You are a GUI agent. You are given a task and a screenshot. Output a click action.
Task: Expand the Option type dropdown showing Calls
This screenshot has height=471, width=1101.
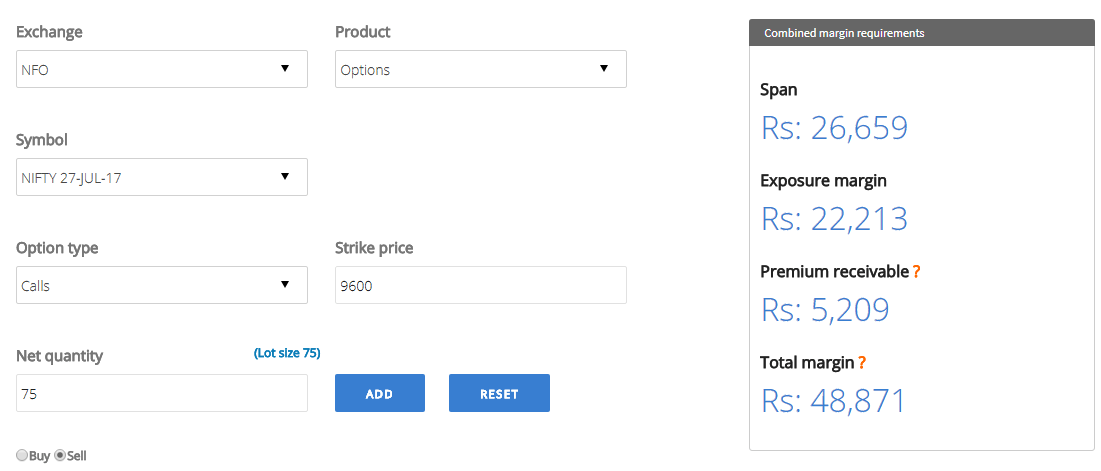[x=161, y=285]
